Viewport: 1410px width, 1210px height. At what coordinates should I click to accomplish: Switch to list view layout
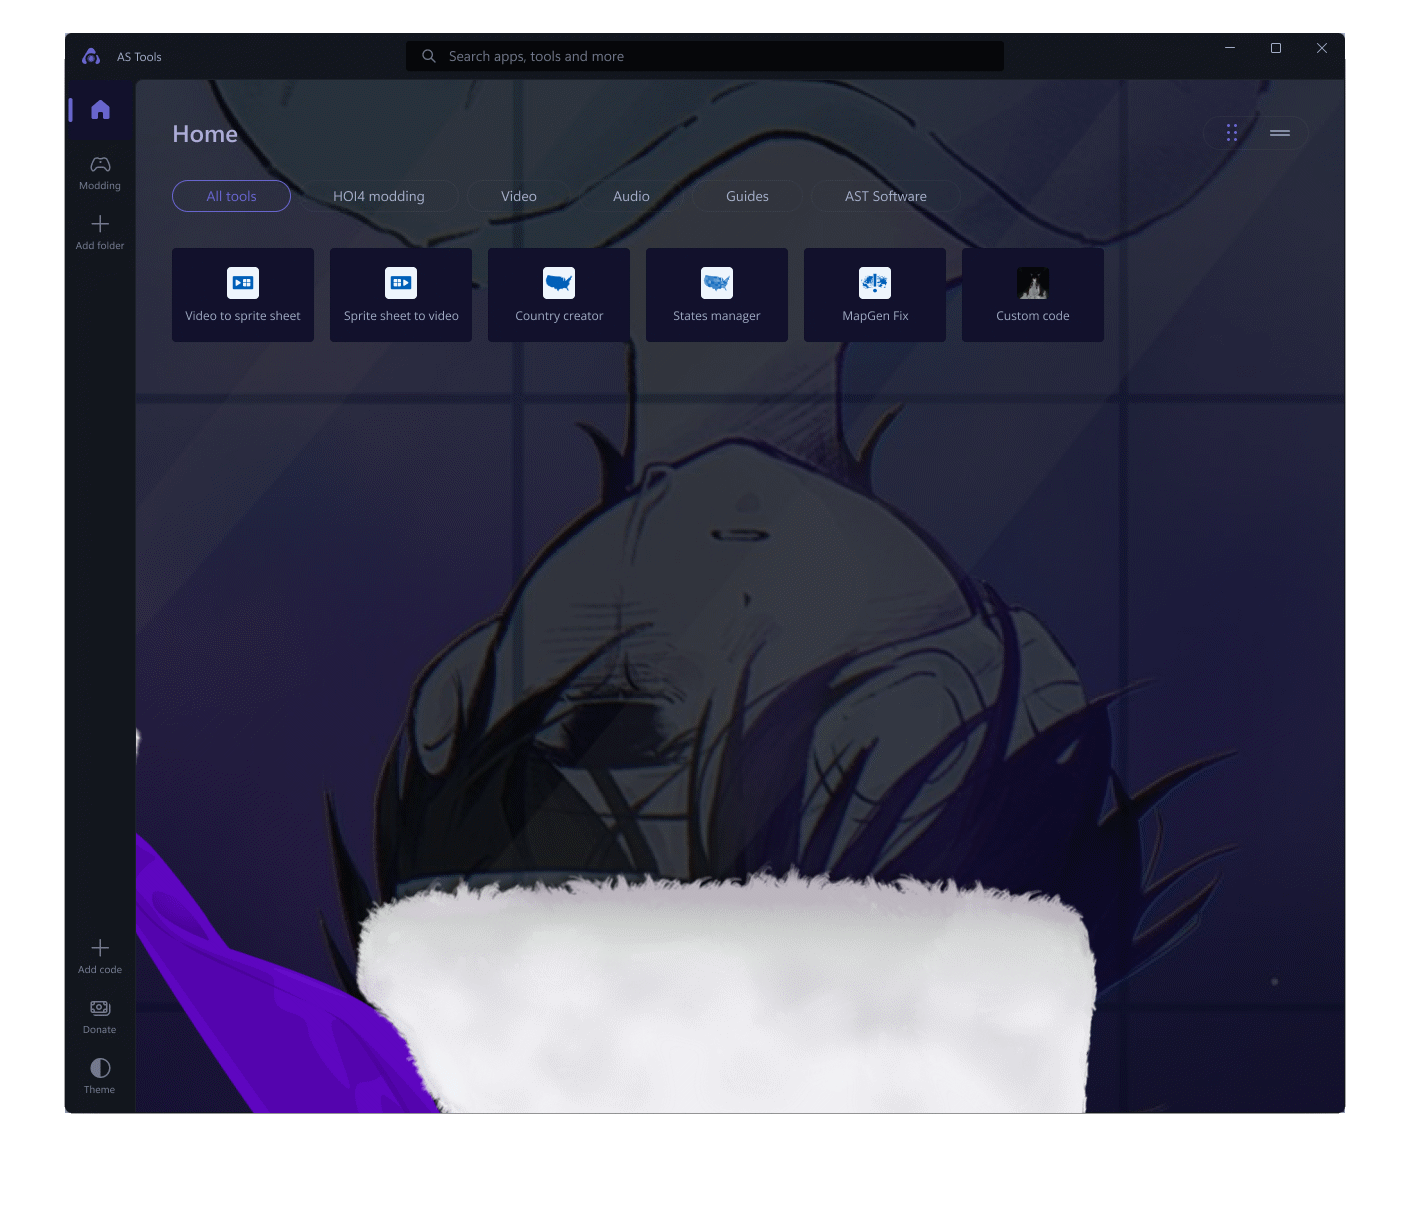[x=1280, y=133]
